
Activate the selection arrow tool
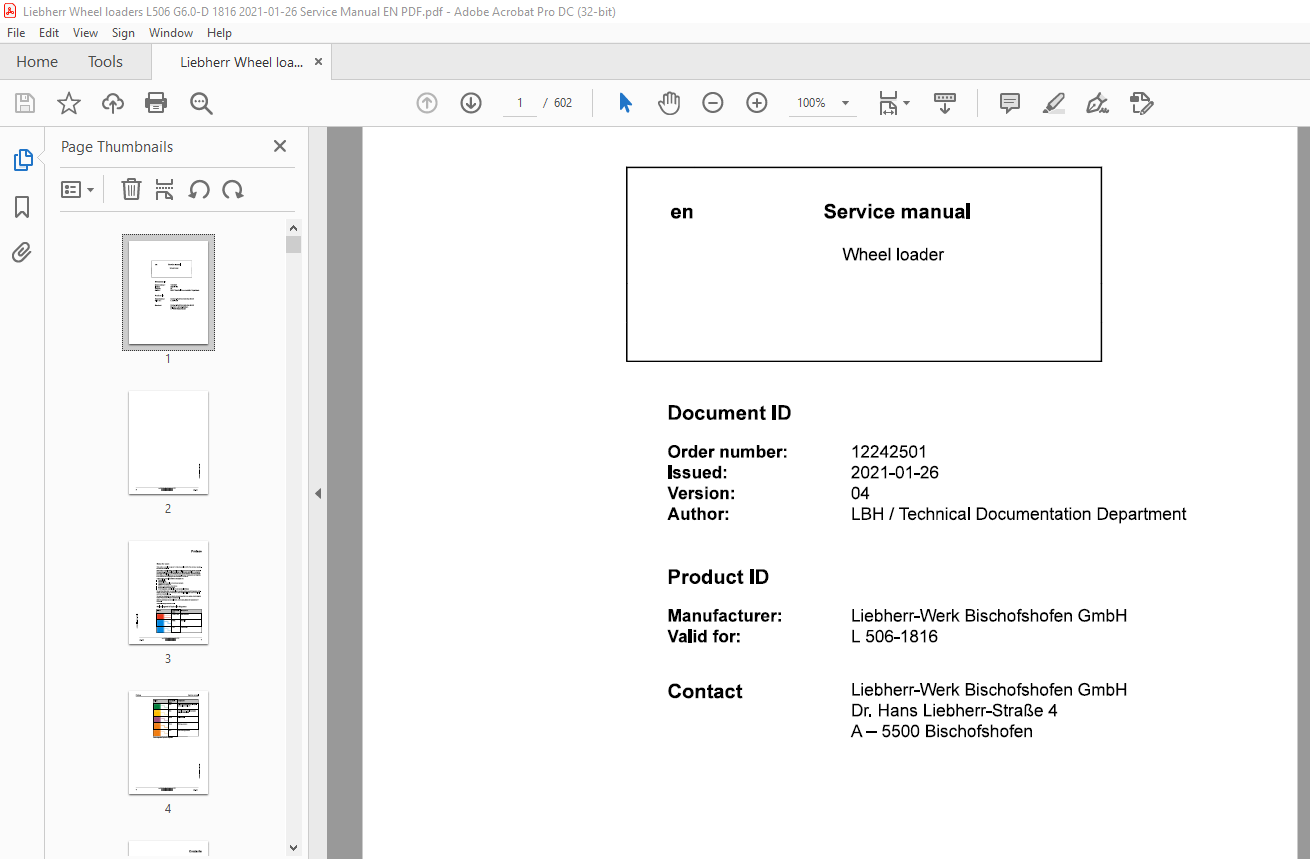[625, 103]
